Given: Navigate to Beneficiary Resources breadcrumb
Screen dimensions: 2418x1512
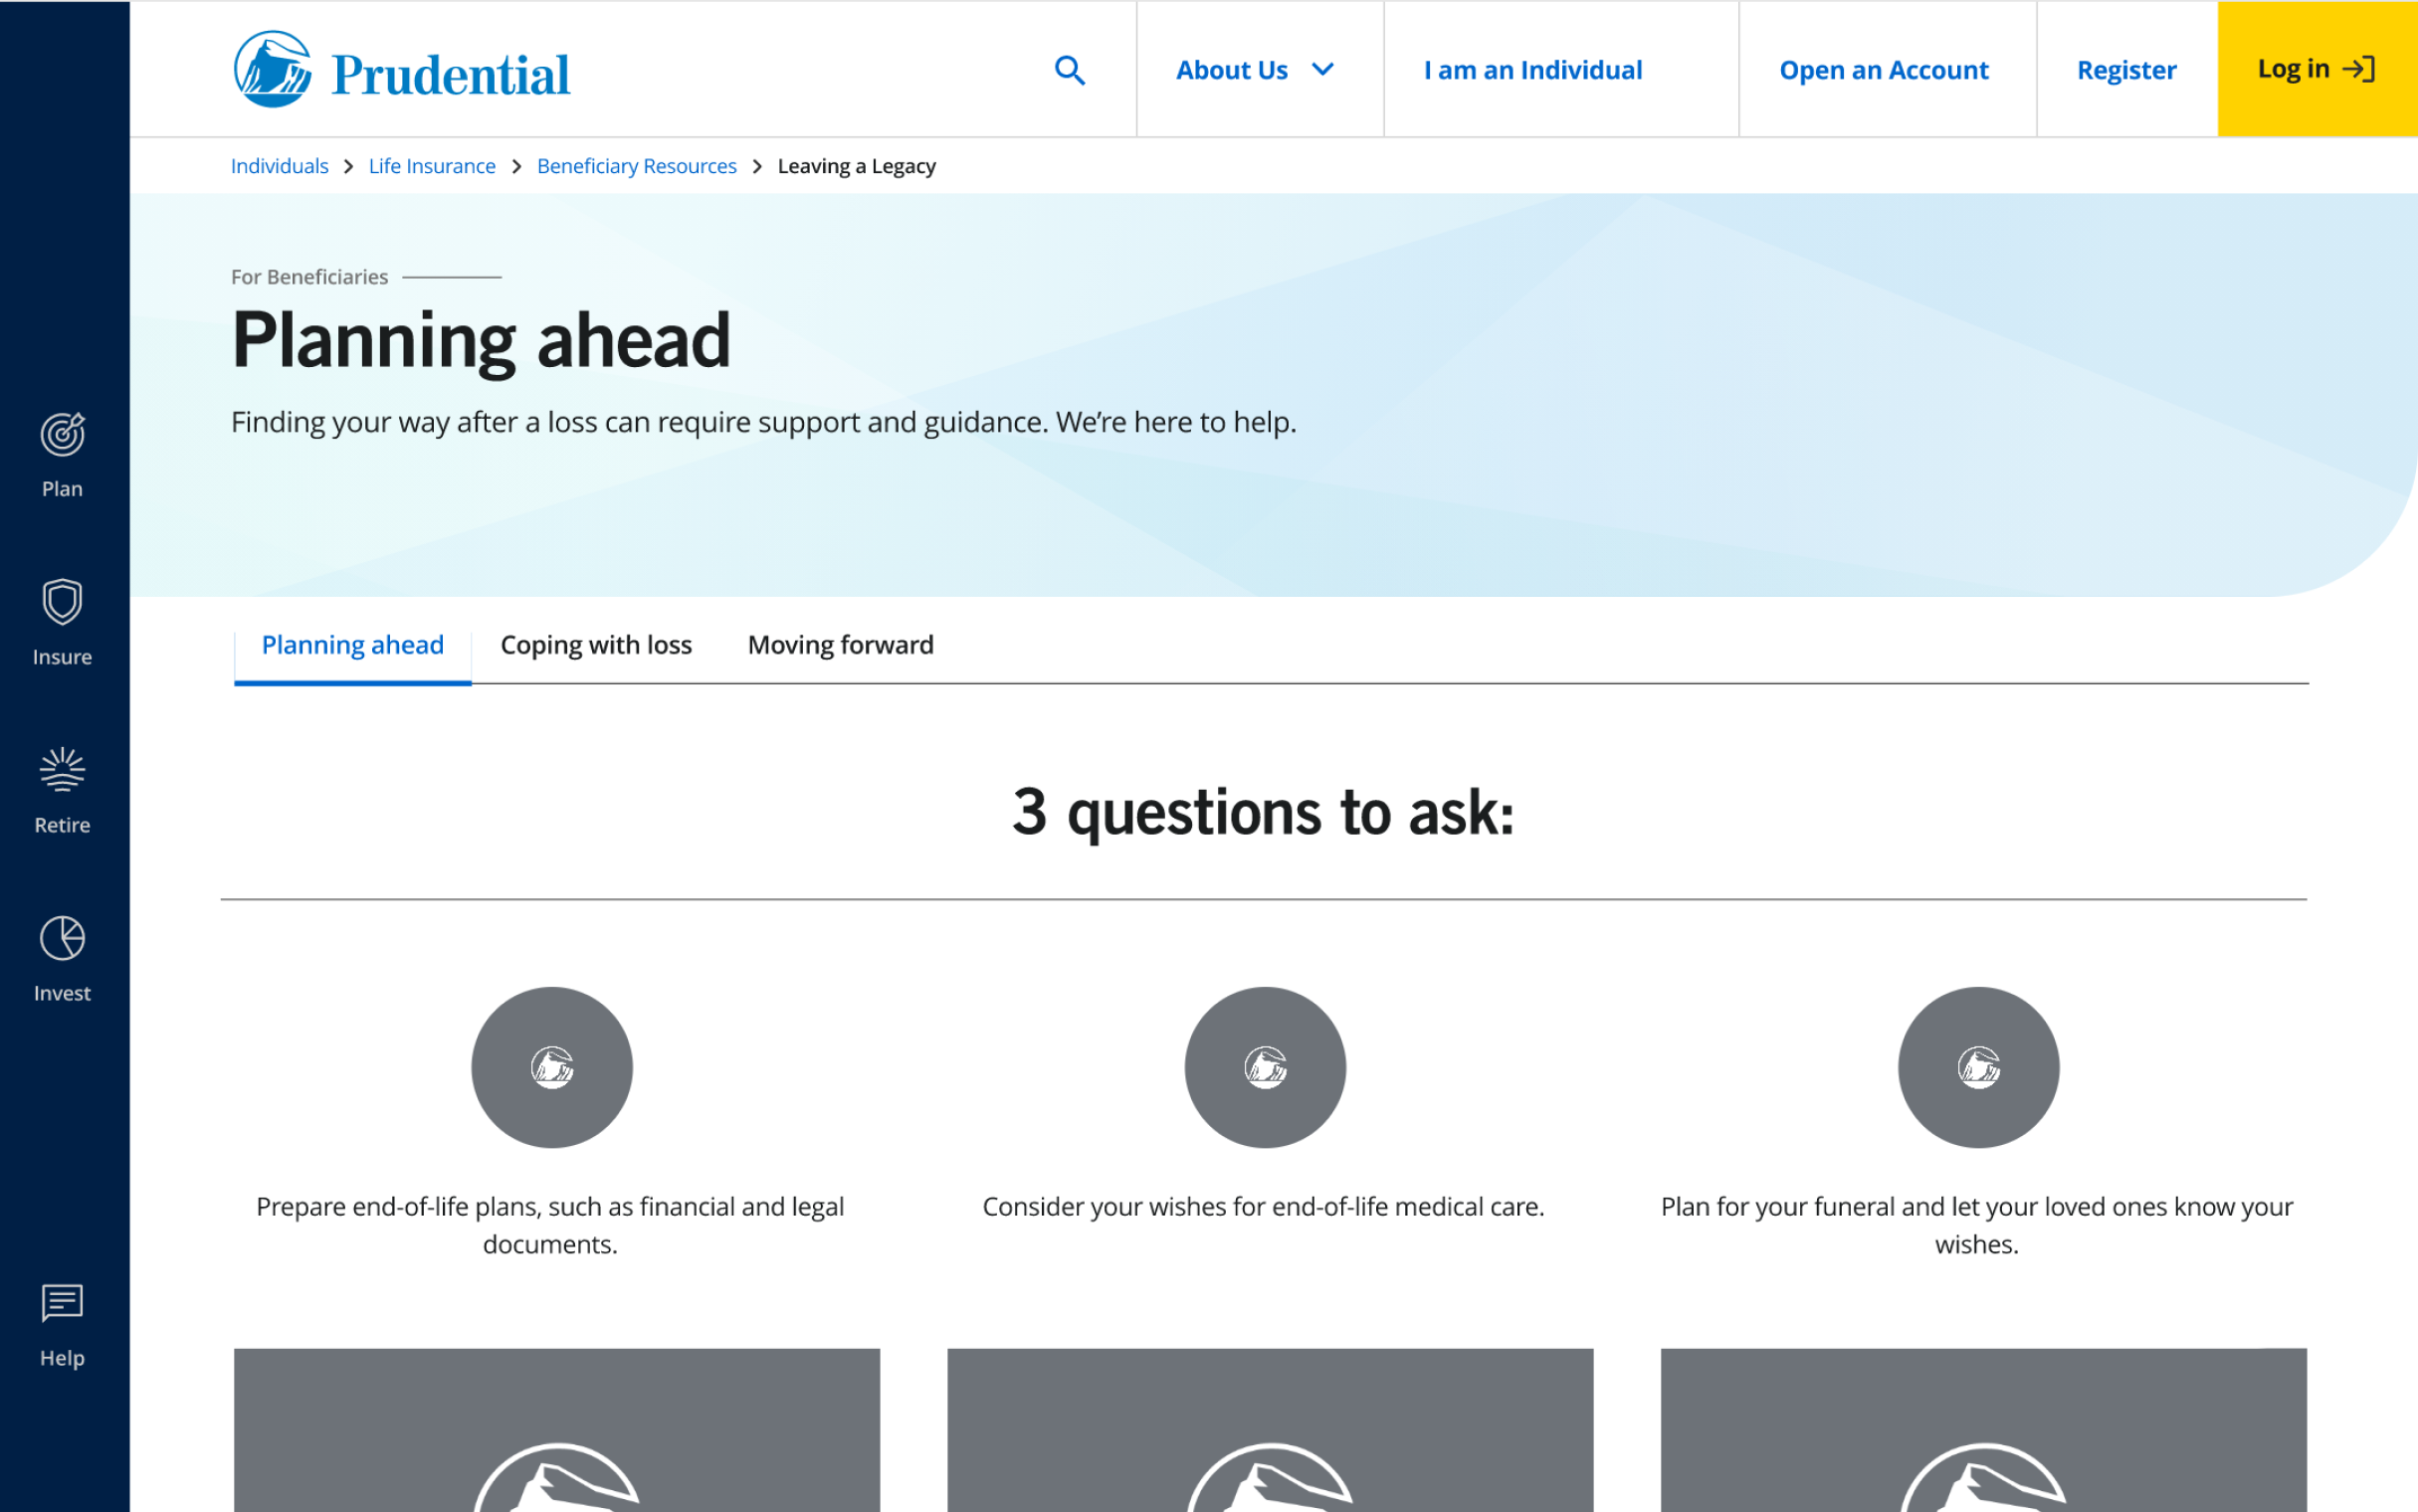Looking at the screenshot, I should click(x=636, y=166).
